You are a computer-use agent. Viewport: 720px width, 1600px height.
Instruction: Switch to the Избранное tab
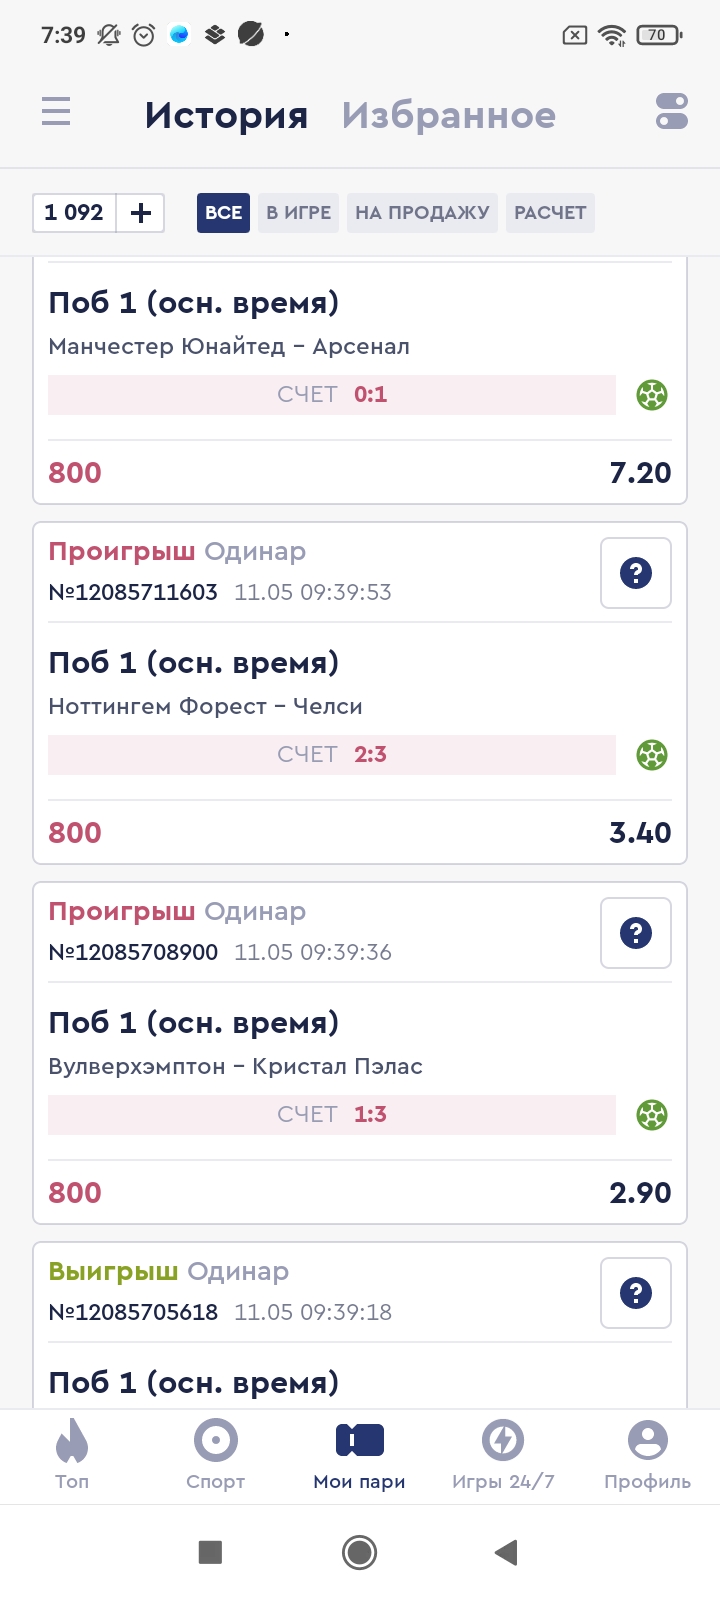449,116
